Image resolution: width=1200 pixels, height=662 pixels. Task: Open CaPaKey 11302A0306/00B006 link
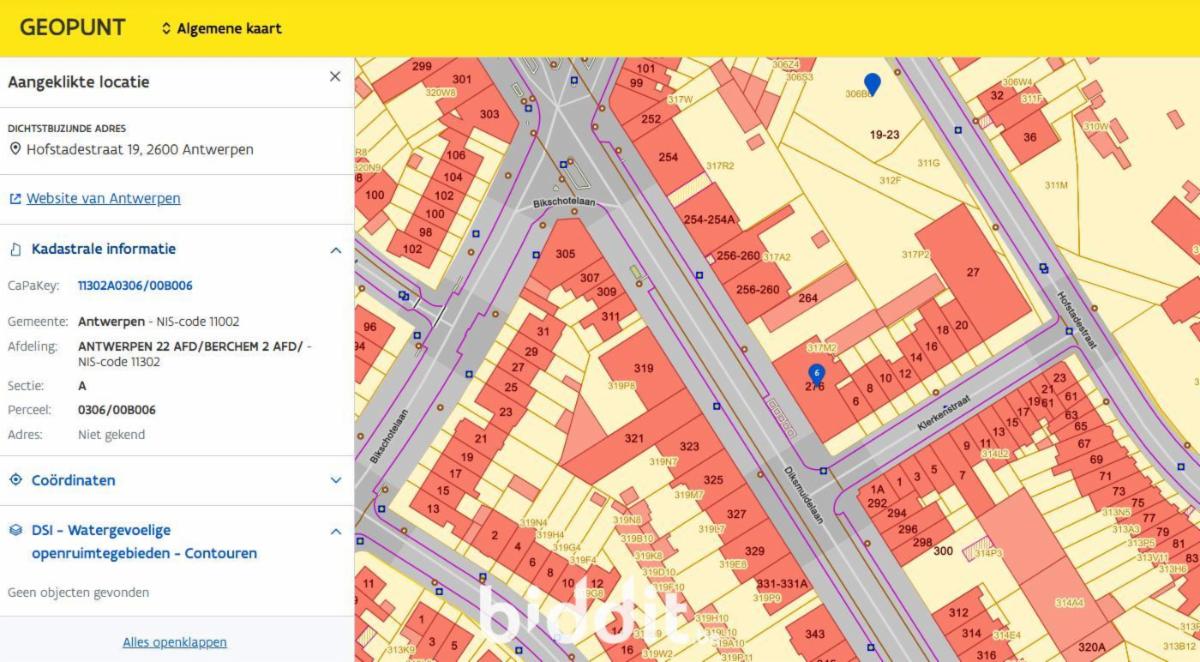[135, 286]
